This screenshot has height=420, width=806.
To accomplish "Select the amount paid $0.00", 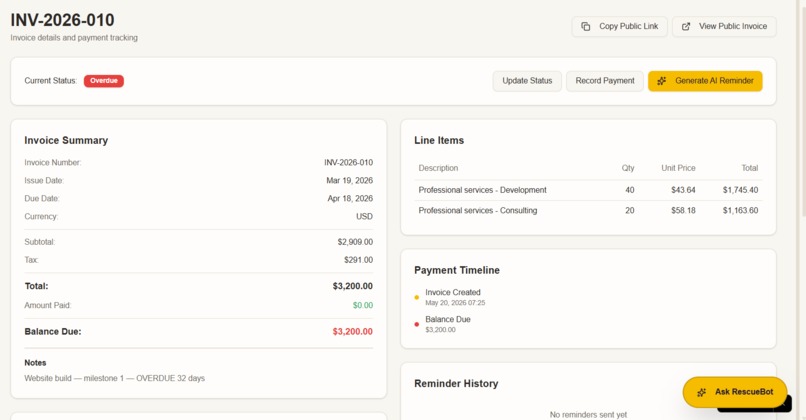I will pyautogui.click(x=363, y=305).
